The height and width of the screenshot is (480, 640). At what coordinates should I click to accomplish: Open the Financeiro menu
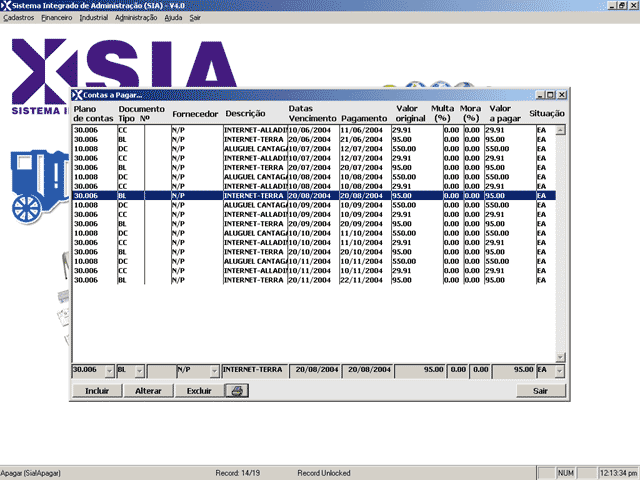click(56, 18)
